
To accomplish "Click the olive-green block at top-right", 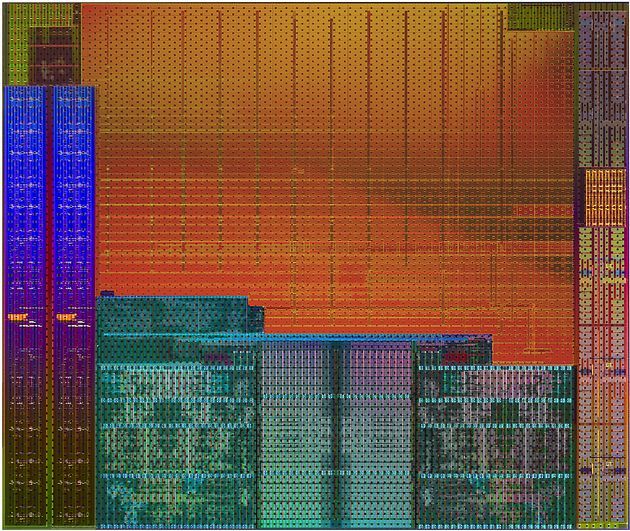I will 541,16.
